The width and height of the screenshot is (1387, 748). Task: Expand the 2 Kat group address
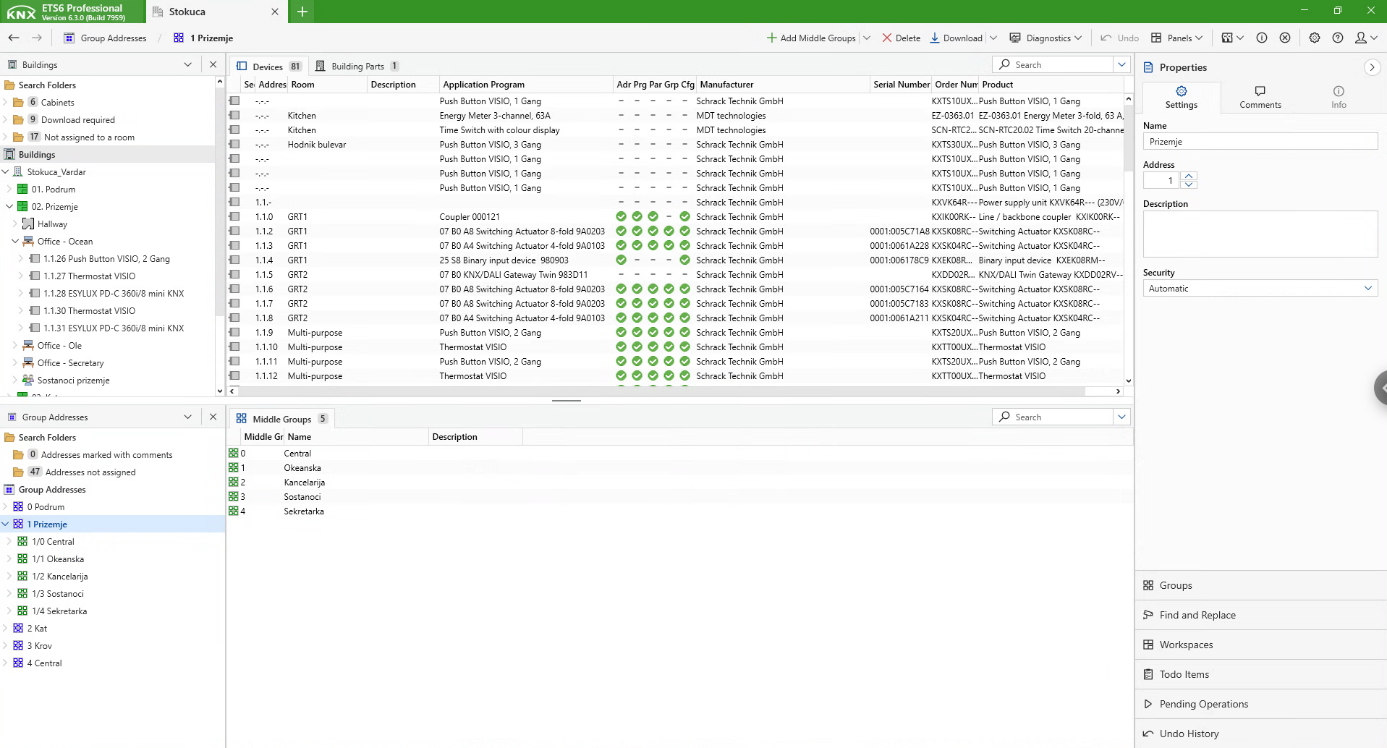(6, 628)
